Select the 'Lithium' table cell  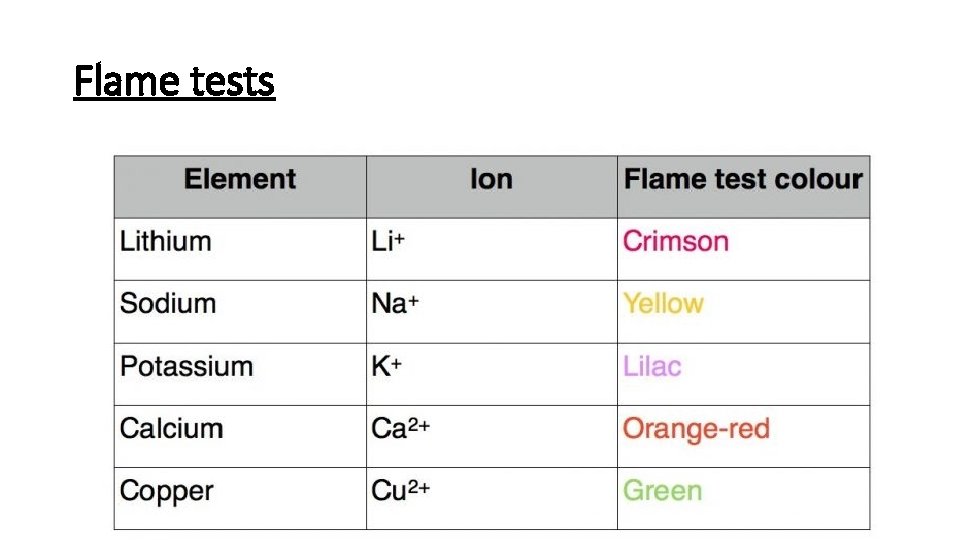click(x=166, y=241)
